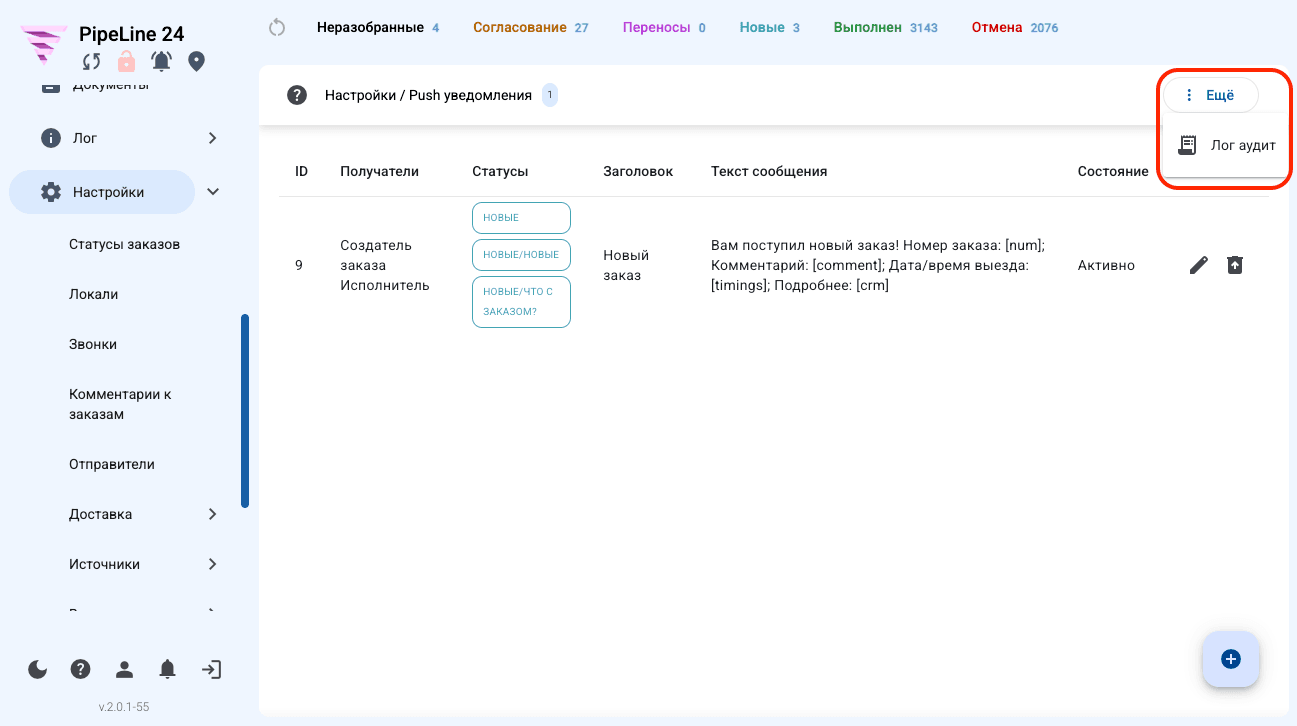Go to Статусы заказов settings
1297x726 pixels.
tap(125, 244)
